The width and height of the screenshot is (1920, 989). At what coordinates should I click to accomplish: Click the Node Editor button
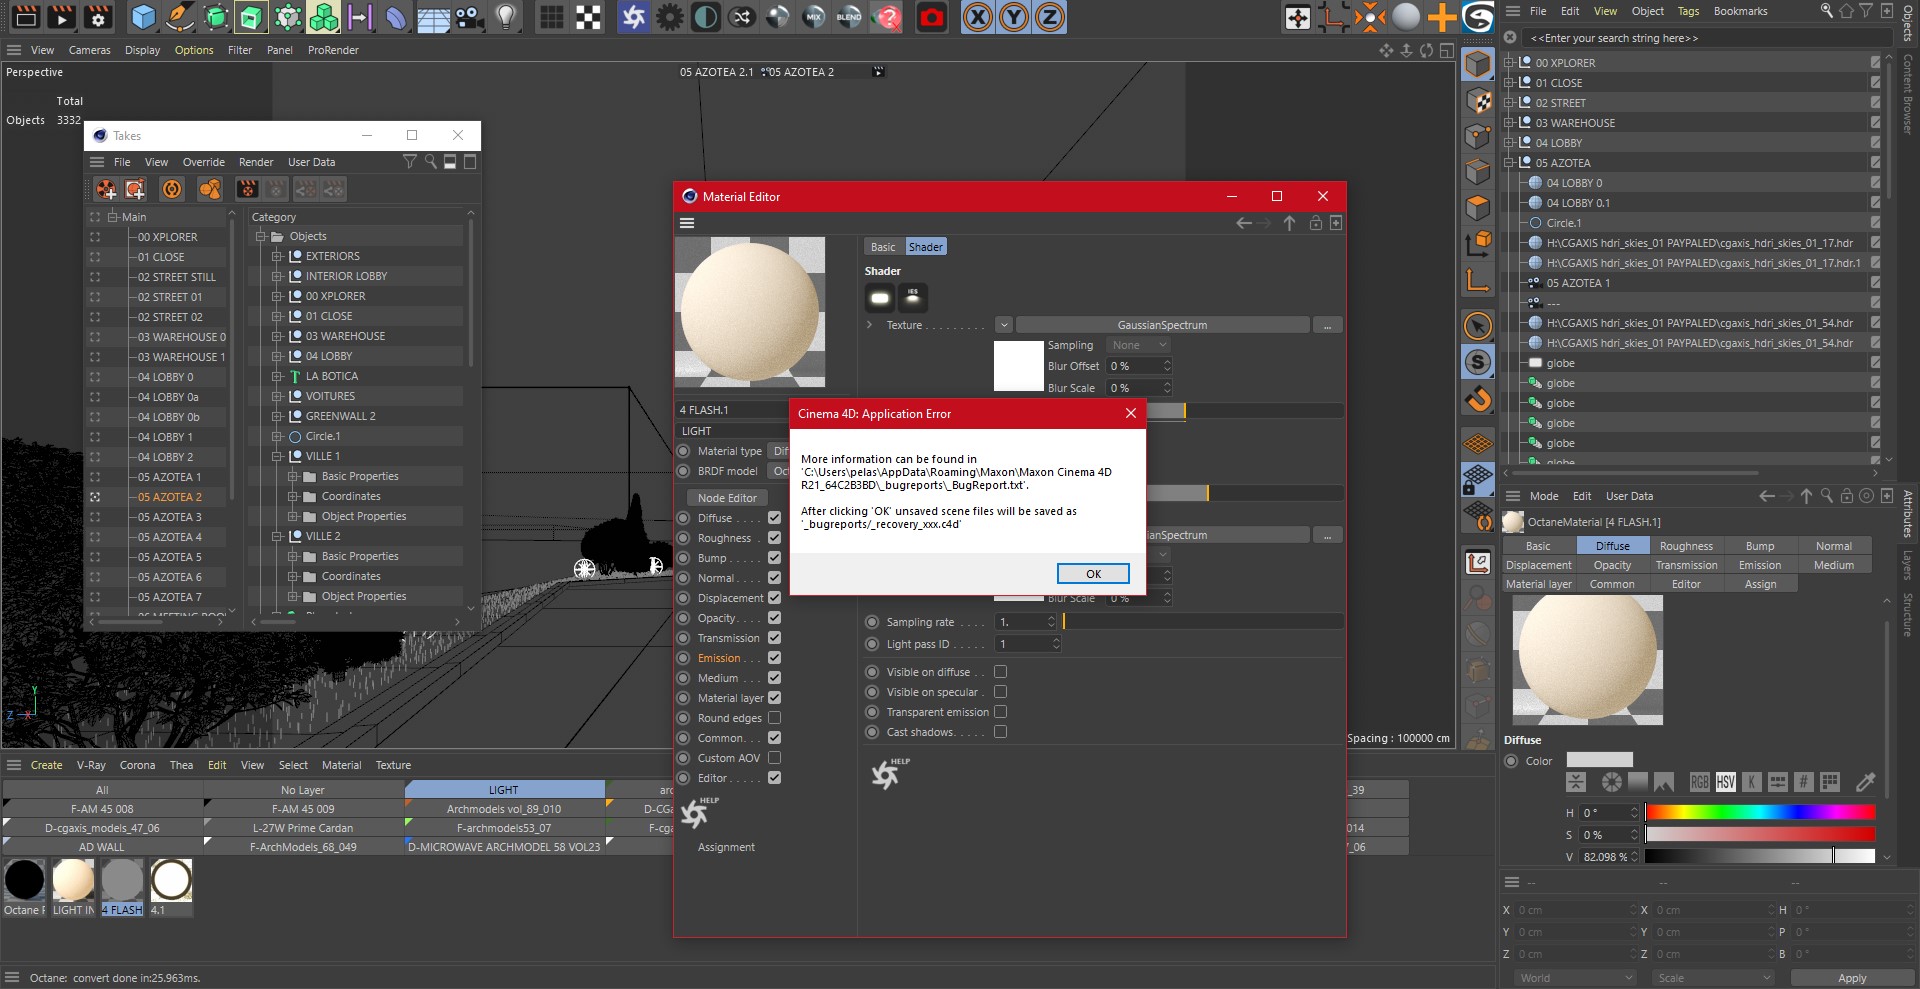727,498
